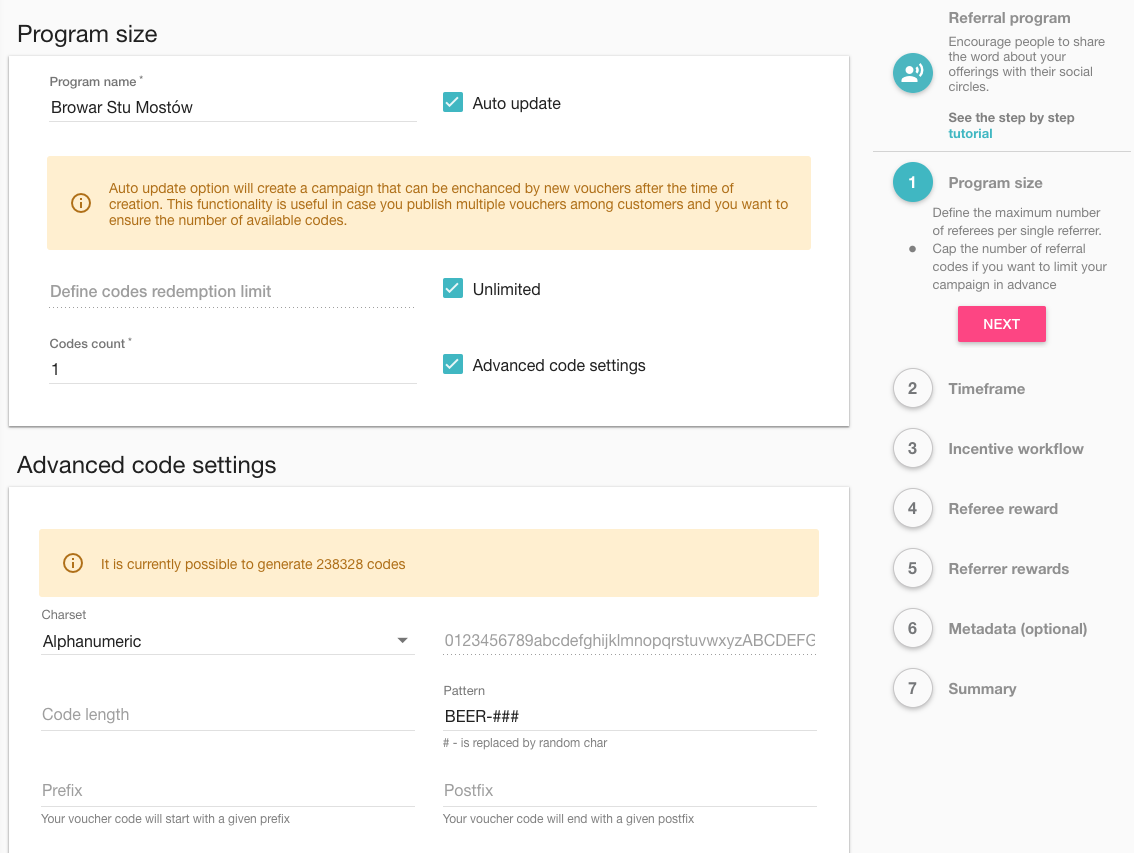Viewport: 1134px width, 853px height.
Task: Uncheck the Auto update checkbox
Action: point(453,102)
